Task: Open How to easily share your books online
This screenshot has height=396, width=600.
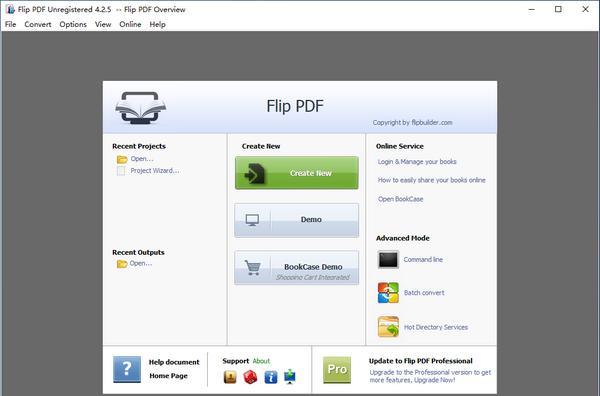Action: [432, 180]
